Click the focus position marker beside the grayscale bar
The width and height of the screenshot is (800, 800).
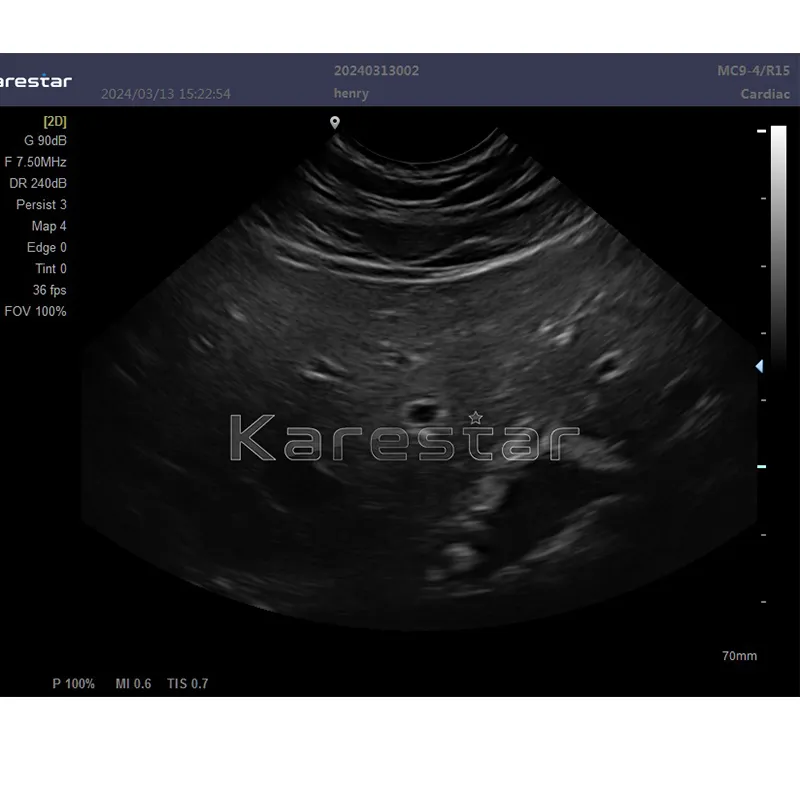click(760, 366)
